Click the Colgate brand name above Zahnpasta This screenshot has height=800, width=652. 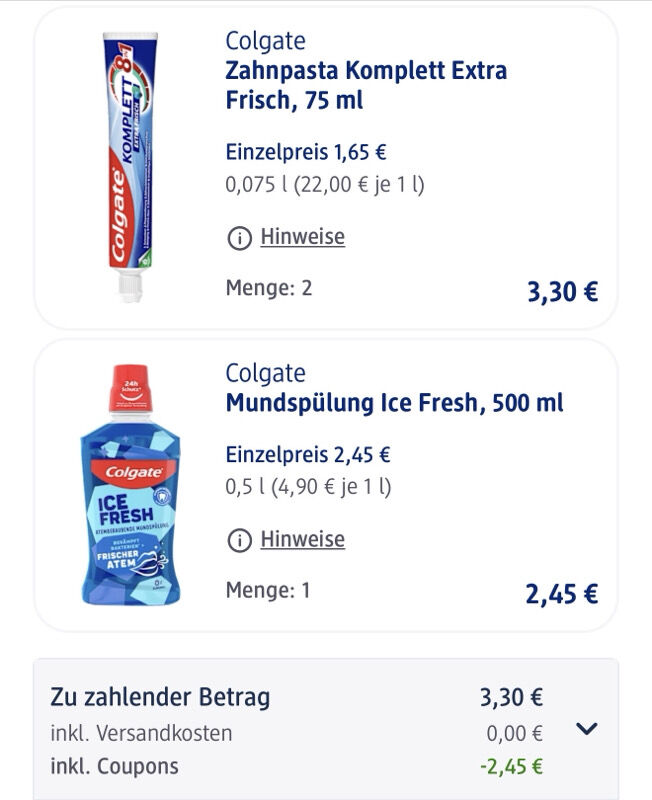265,41
